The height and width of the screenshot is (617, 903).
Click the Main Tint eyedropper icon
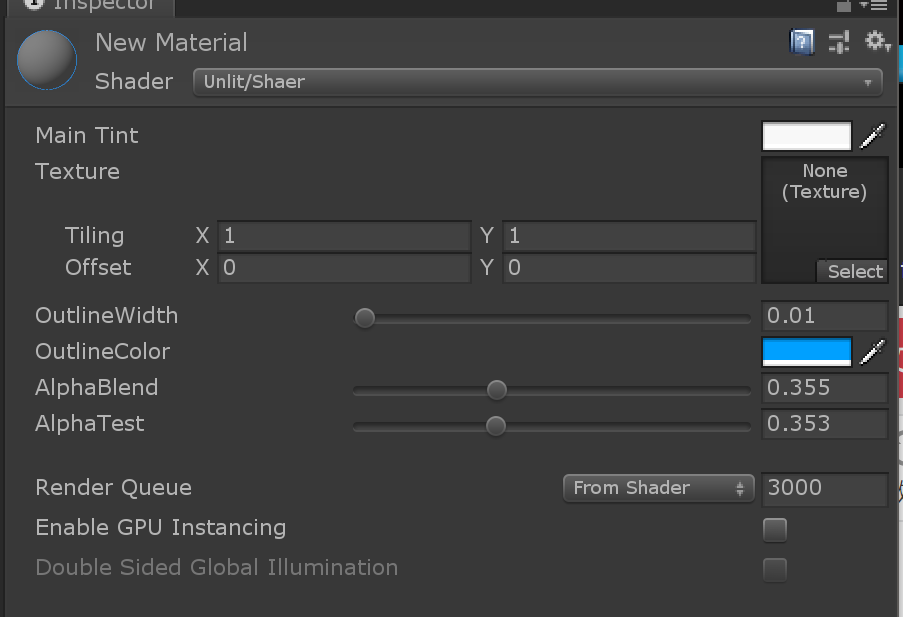pyautogui.click(x=873, y=136)
